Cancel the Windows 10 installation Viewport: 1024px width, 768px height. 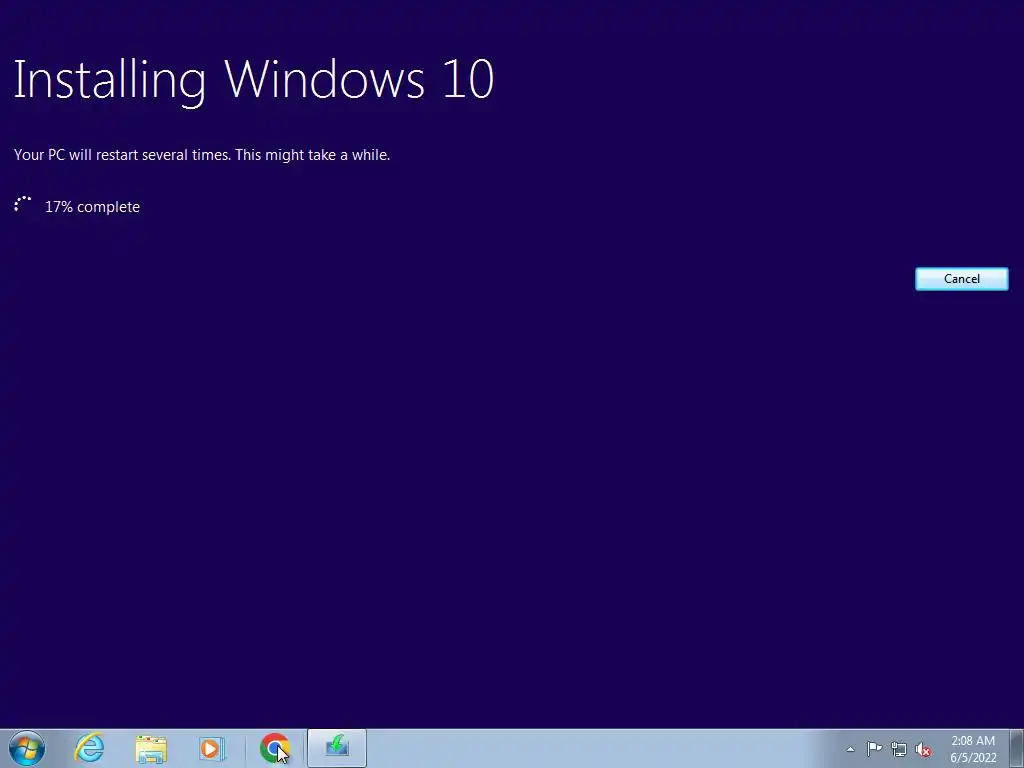pyautogui.click(x=961, y=279)
